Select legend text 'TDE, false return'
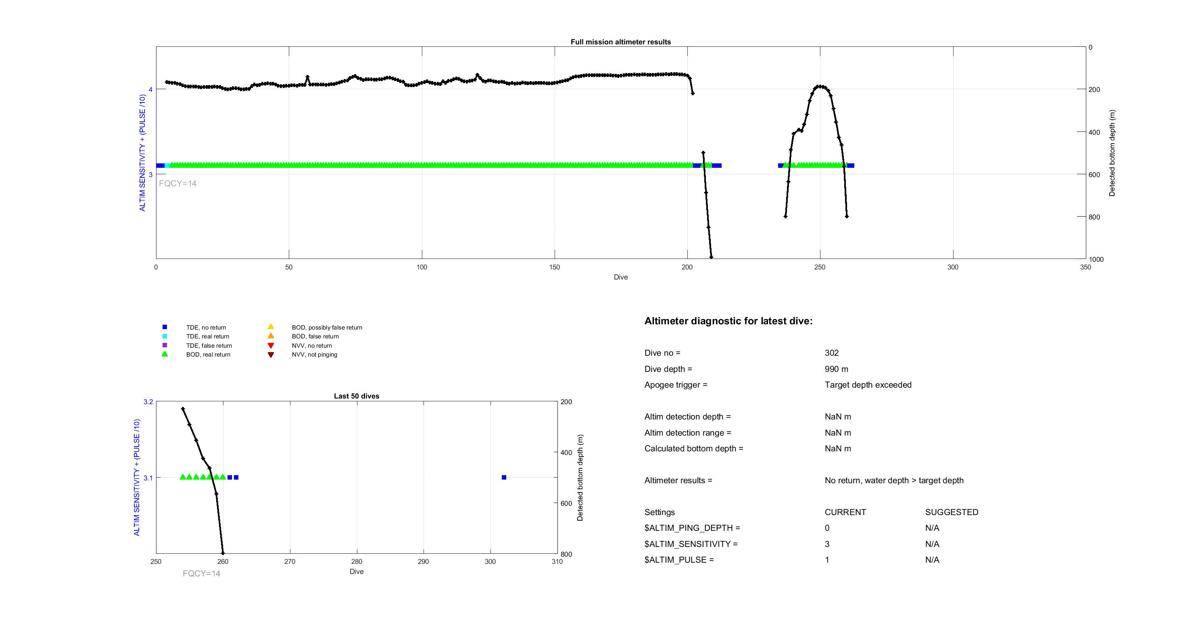1200x622 pixels. (209, 346)
